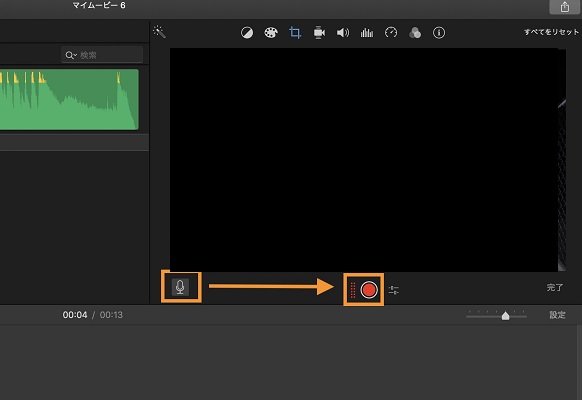This screenshot has width=582, height=400.
Task: Click into the 検索 search field
Action: coord(102,55)
